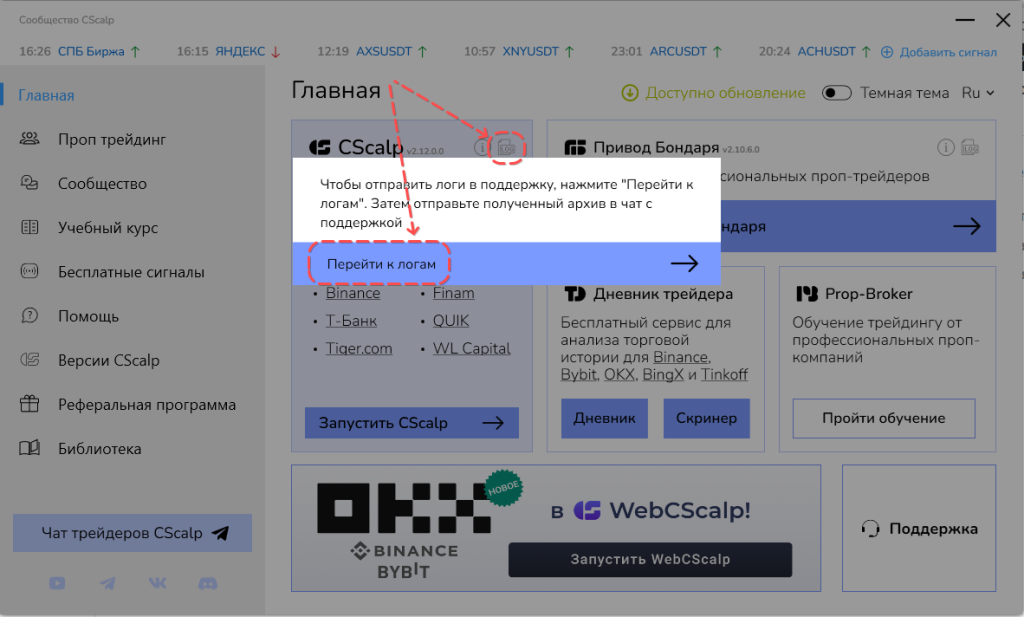Click the Библиотека open book icon
Viewport: 1024px width, 617px height.
click(x=29, y=448)
